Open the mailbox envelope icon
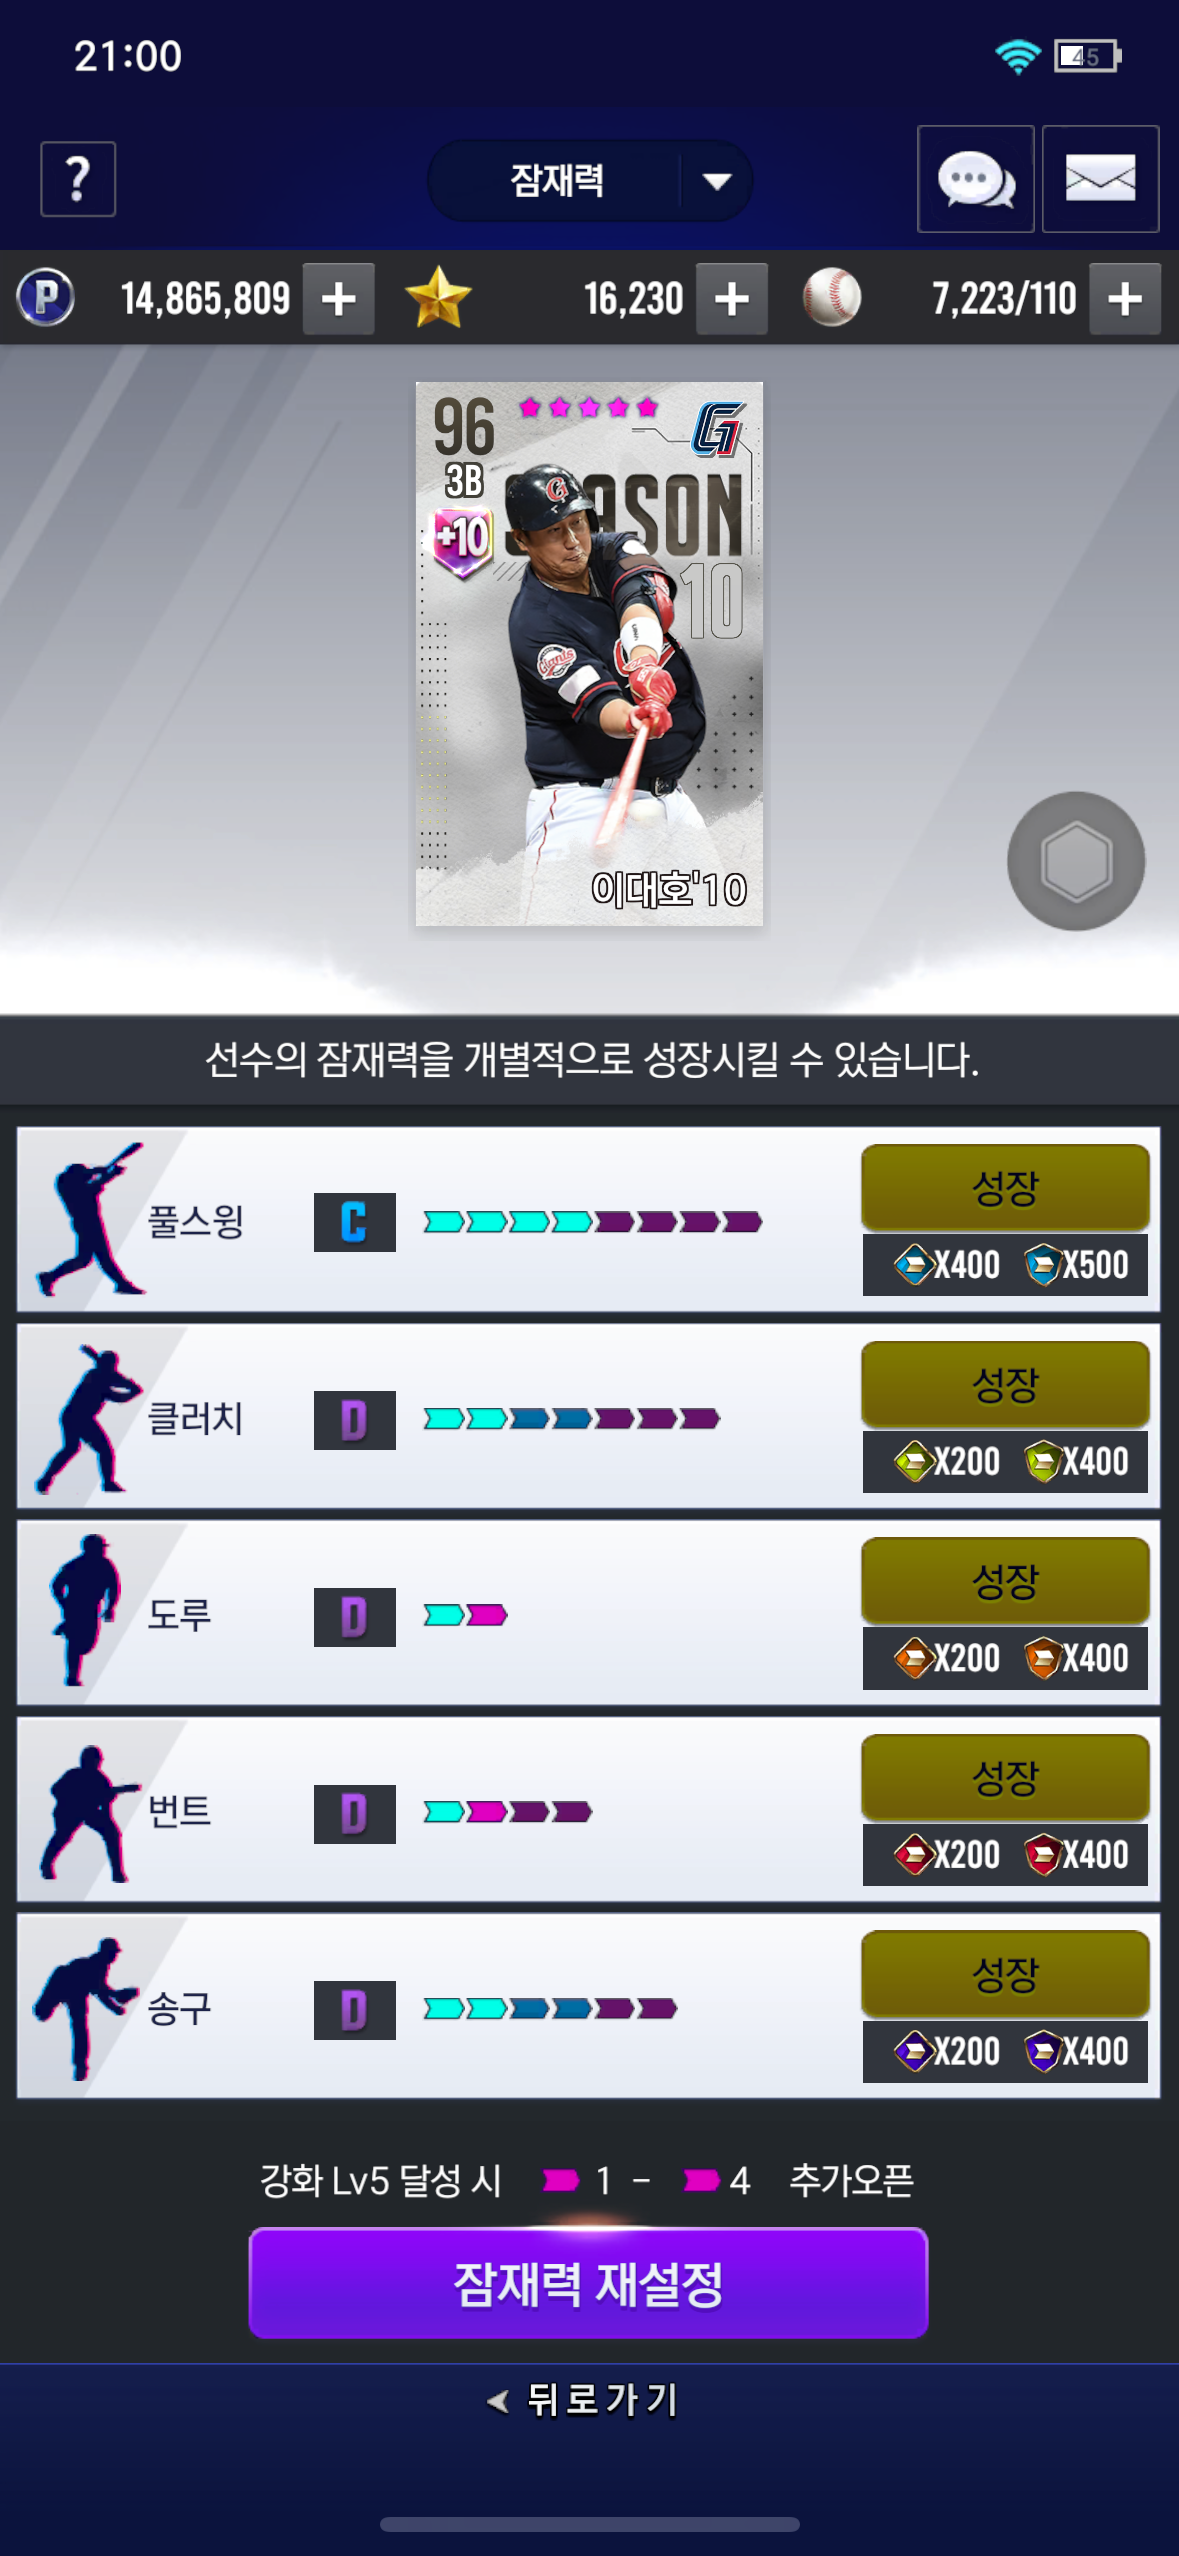This screenshot has width=1179, height=2556. (x=1100, y=179)
